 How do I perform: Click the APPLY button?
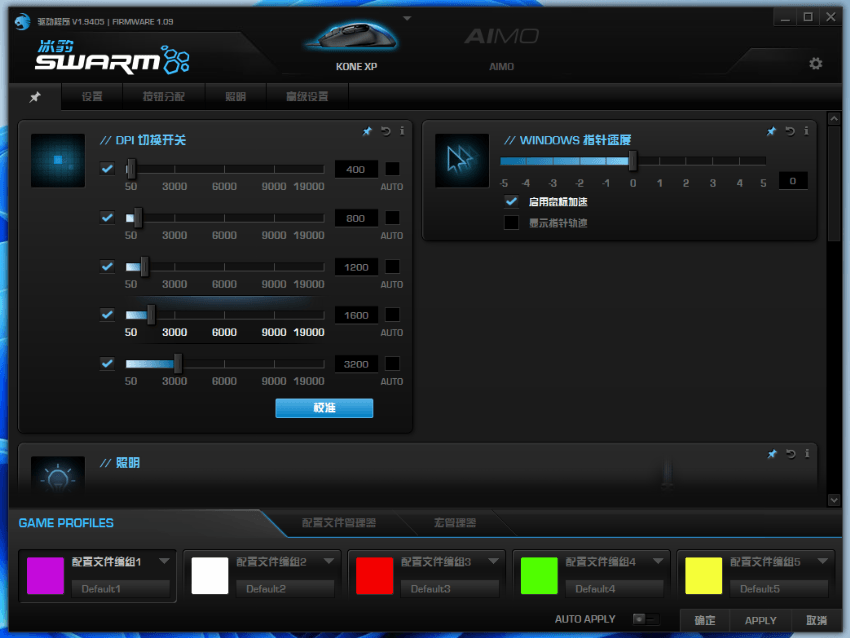pos(761,620)
